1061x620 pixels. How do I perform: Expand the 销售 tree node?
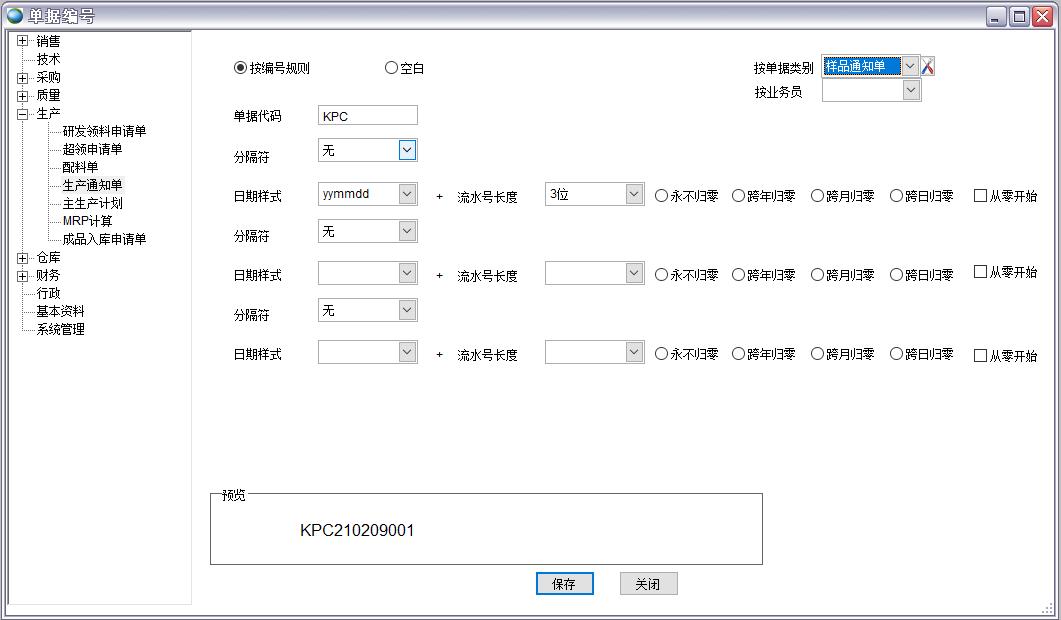click(x=22, y=41)
